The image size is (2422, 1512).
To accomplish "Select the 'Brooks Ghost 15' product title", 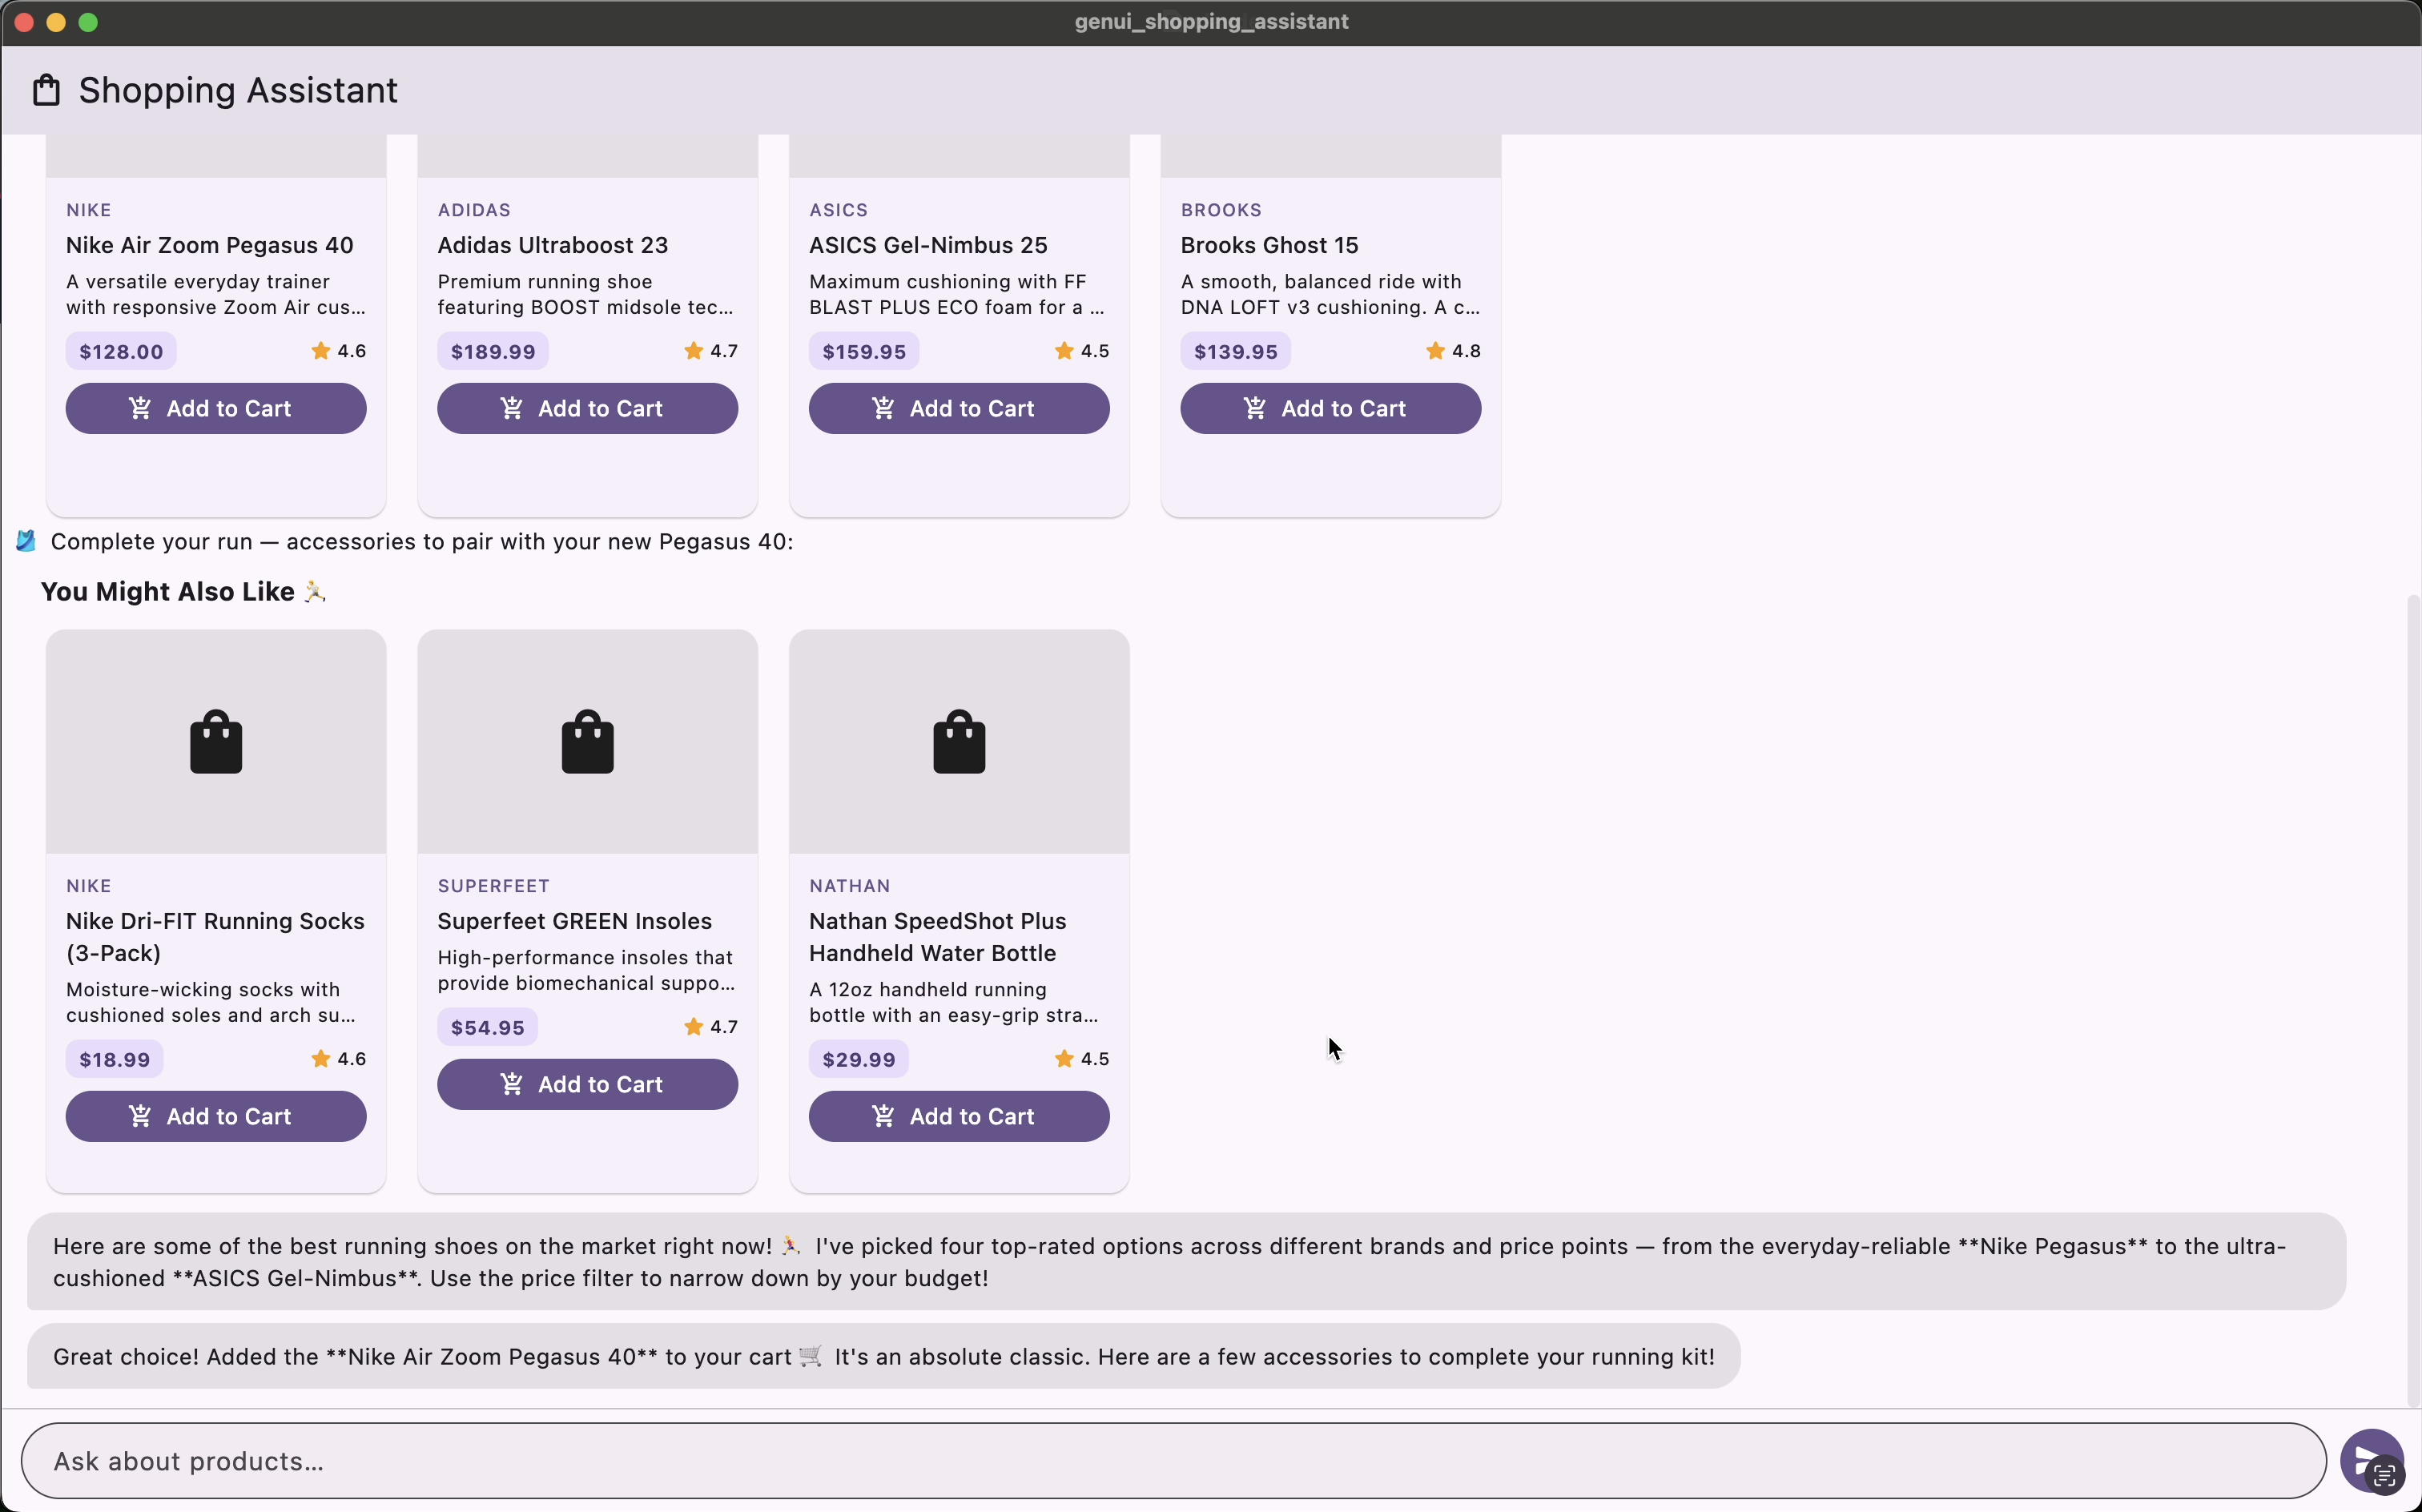I will pos(1269,245).
